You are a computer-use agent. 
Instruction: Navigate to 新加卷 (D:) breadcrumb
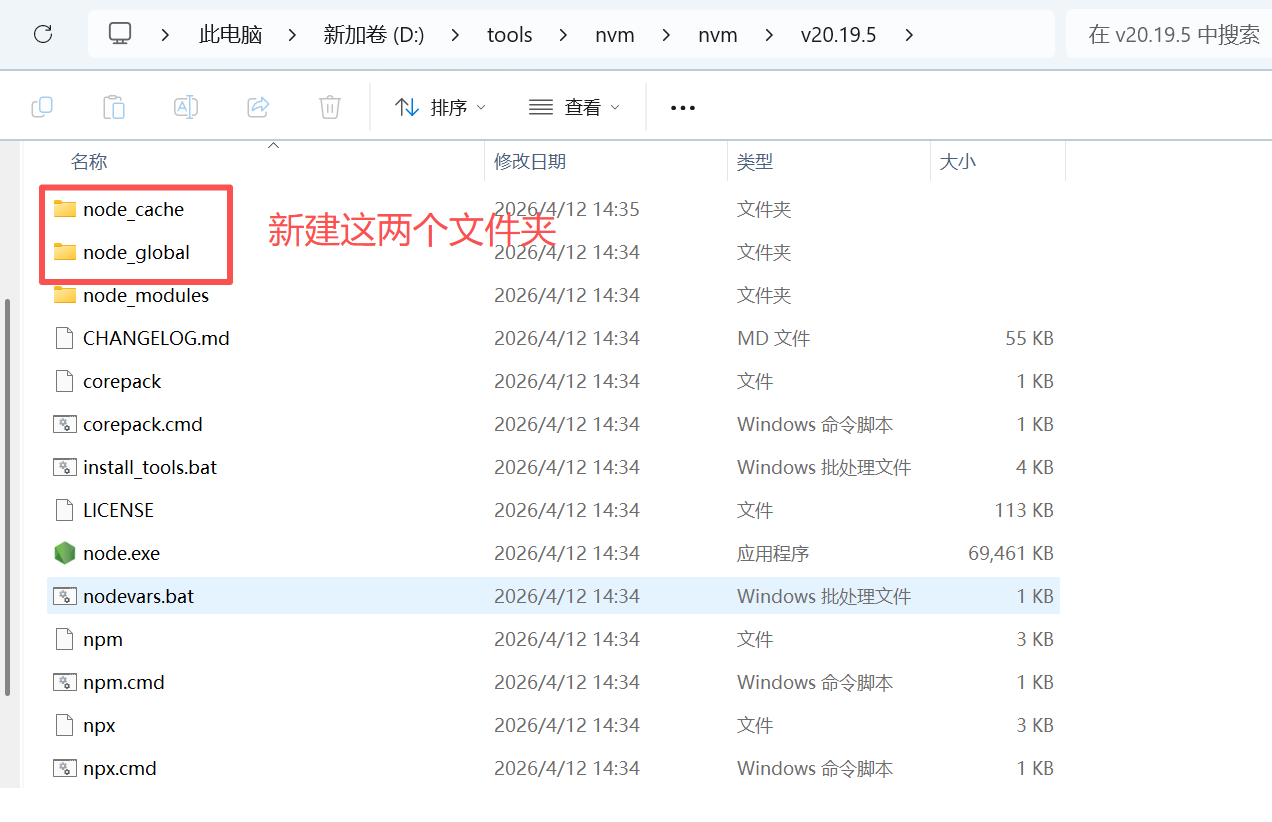pyautogui.click(x=374, y=35)
